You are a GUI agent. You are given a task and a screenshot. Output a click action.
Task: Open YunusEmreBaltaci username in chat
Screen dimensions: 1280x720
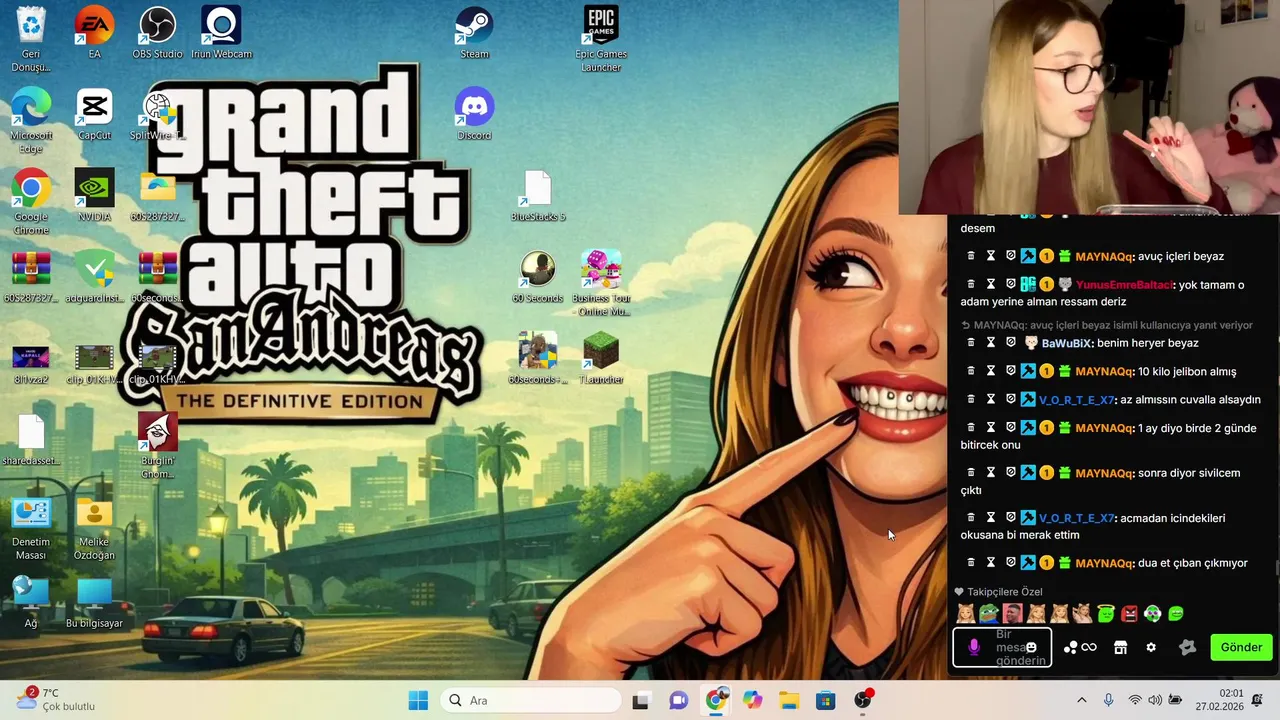tap(1124, 285)
